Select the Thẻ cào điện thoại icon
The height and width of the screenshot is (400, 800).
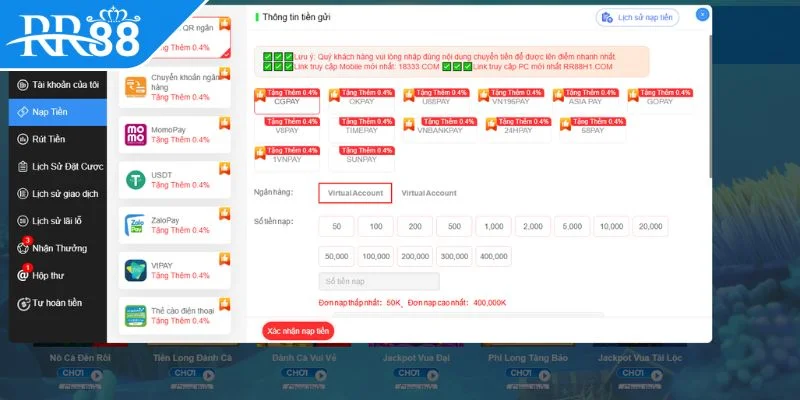click(x=135, y=316)
